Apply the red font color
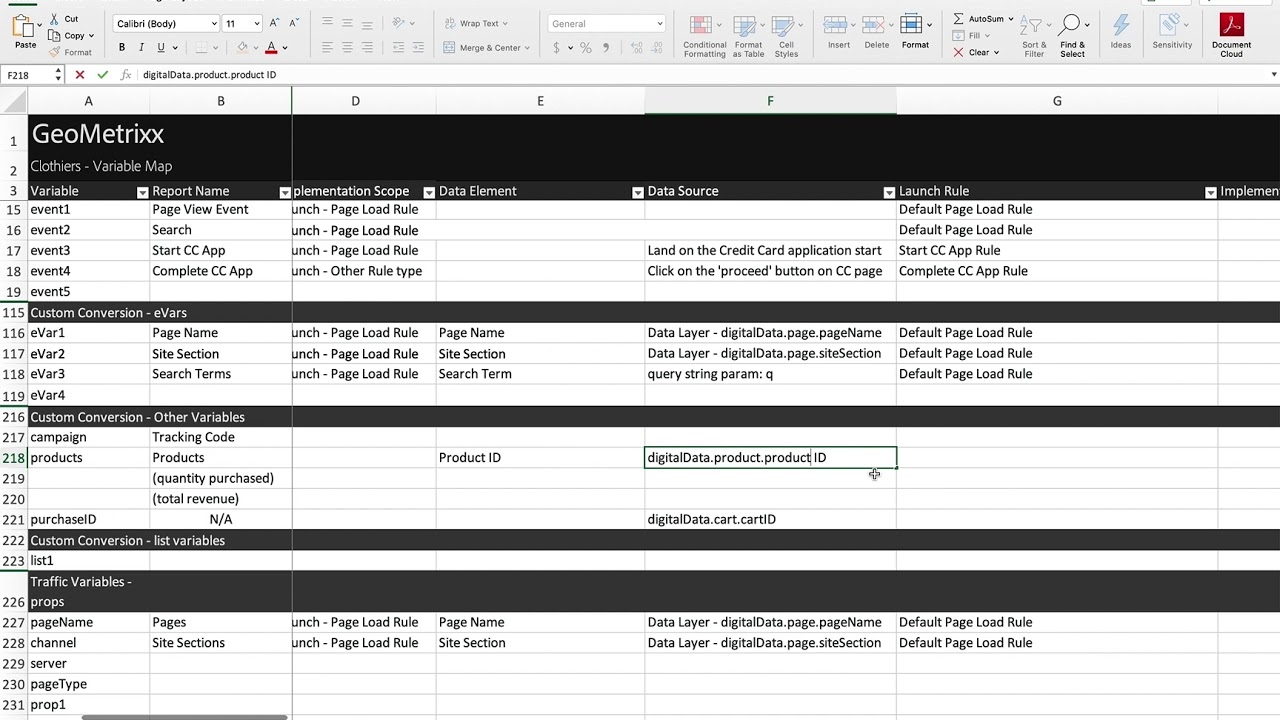This screenshot has height=720, width=1280. point(271,47)
